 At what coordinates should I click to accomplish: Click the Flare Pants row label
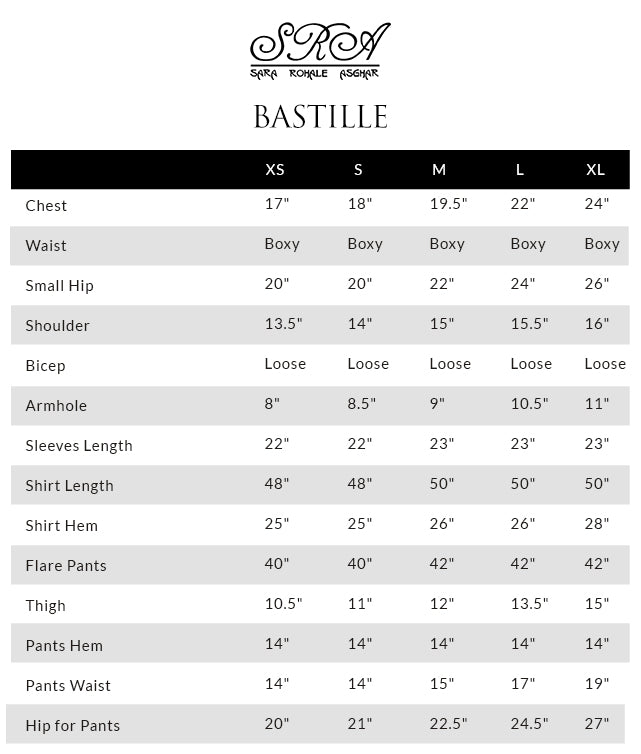click(66, 566)
